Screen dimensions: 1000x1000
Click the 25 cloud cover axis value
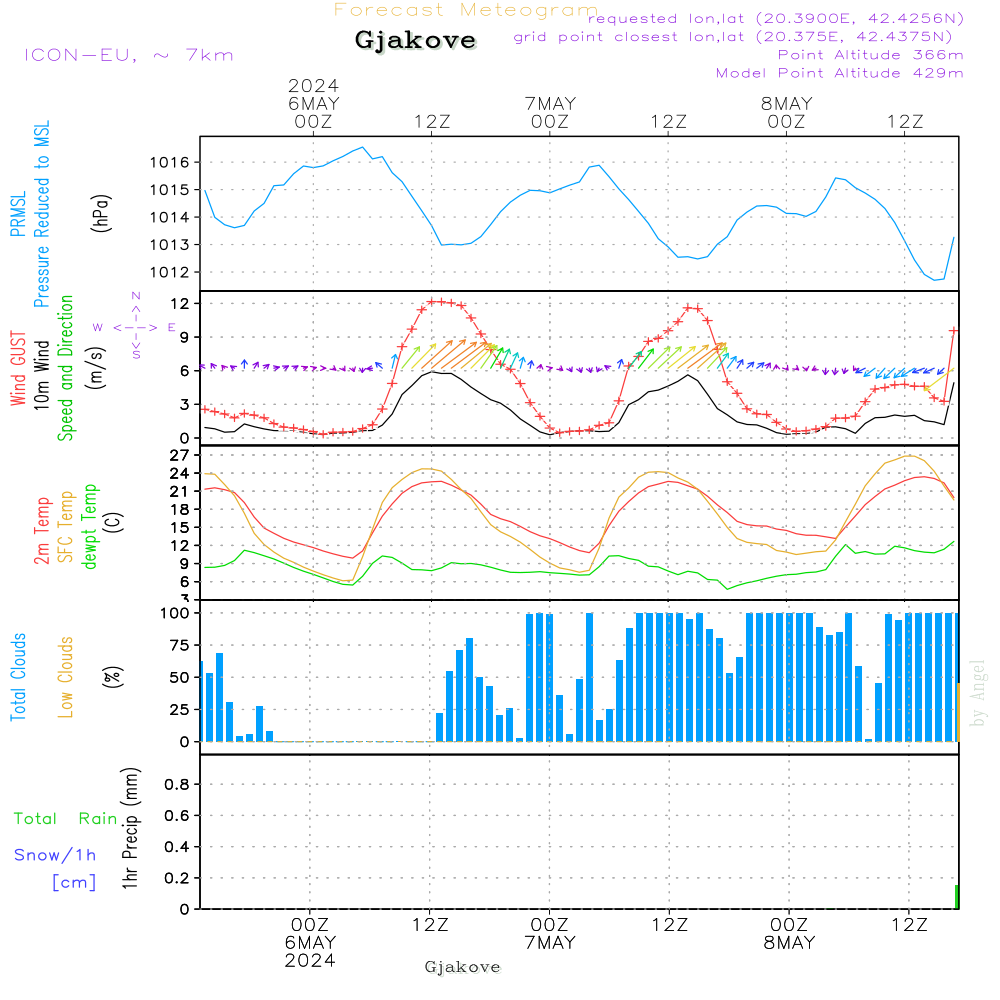point(180,710)
